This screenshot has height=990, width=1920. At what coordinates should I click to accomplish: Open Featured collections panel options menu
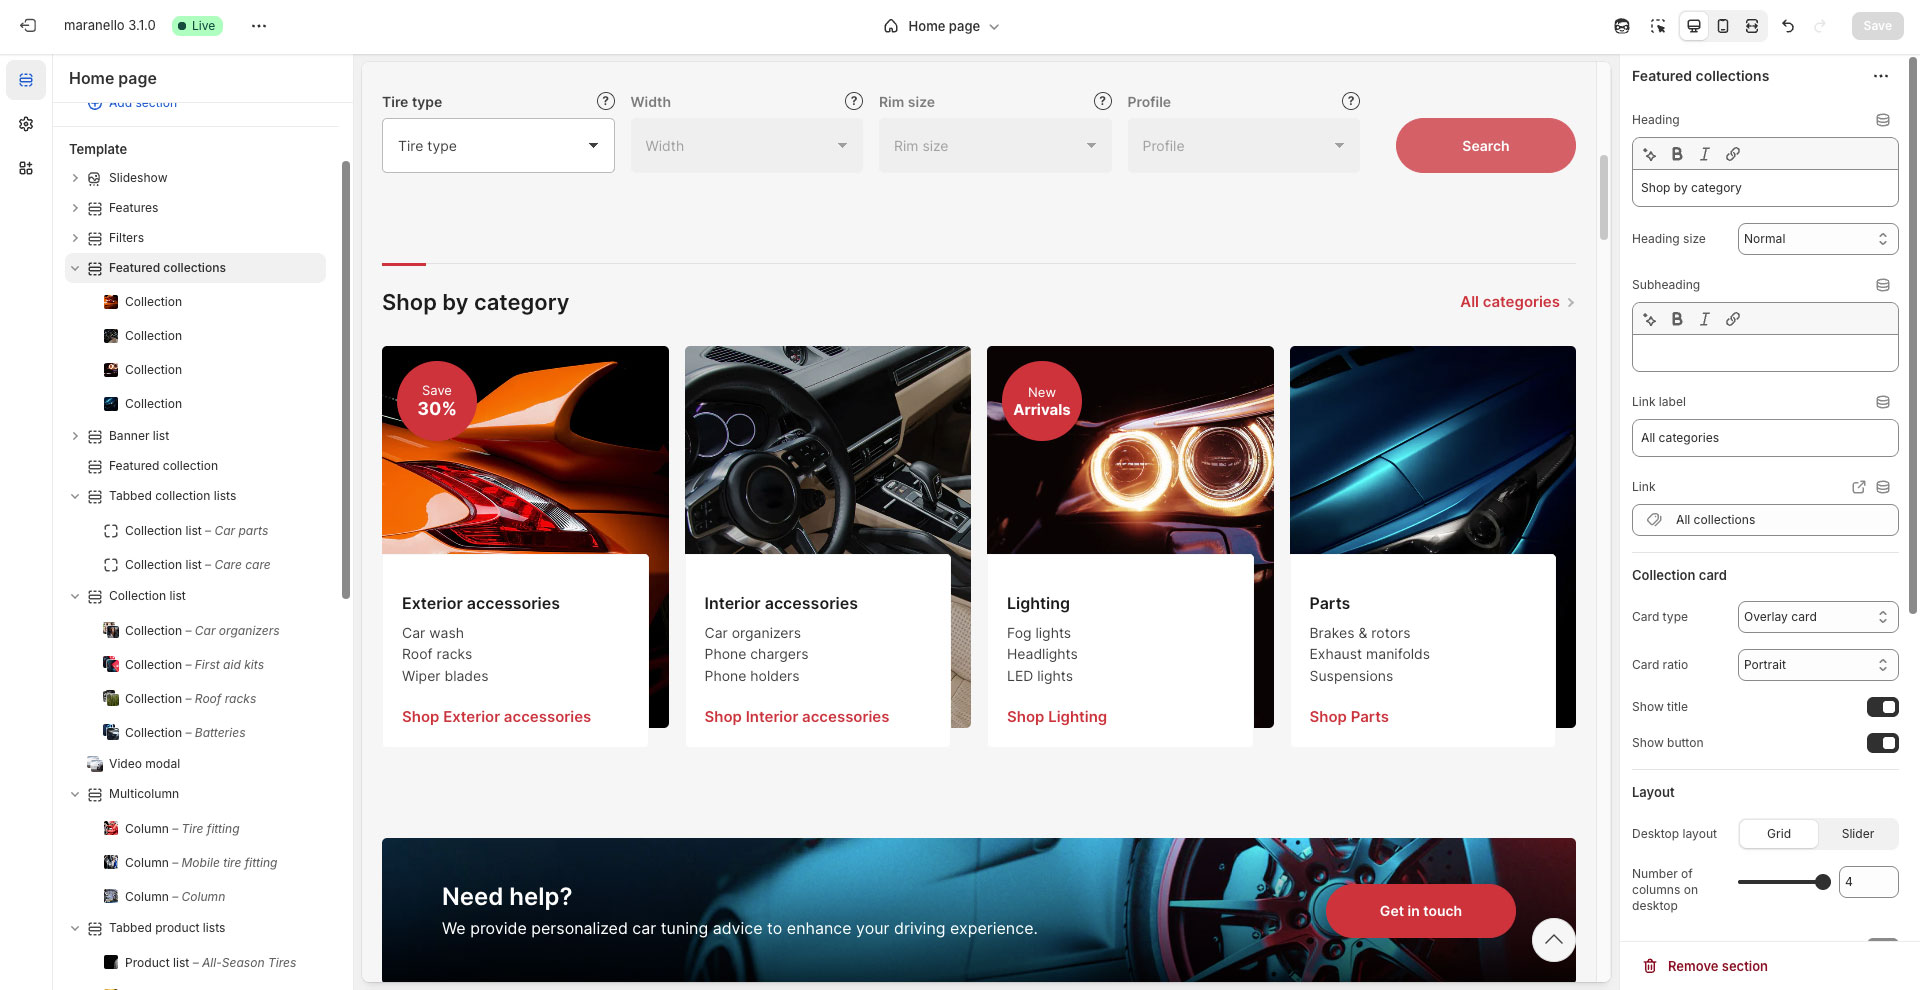pos(1881,76)
